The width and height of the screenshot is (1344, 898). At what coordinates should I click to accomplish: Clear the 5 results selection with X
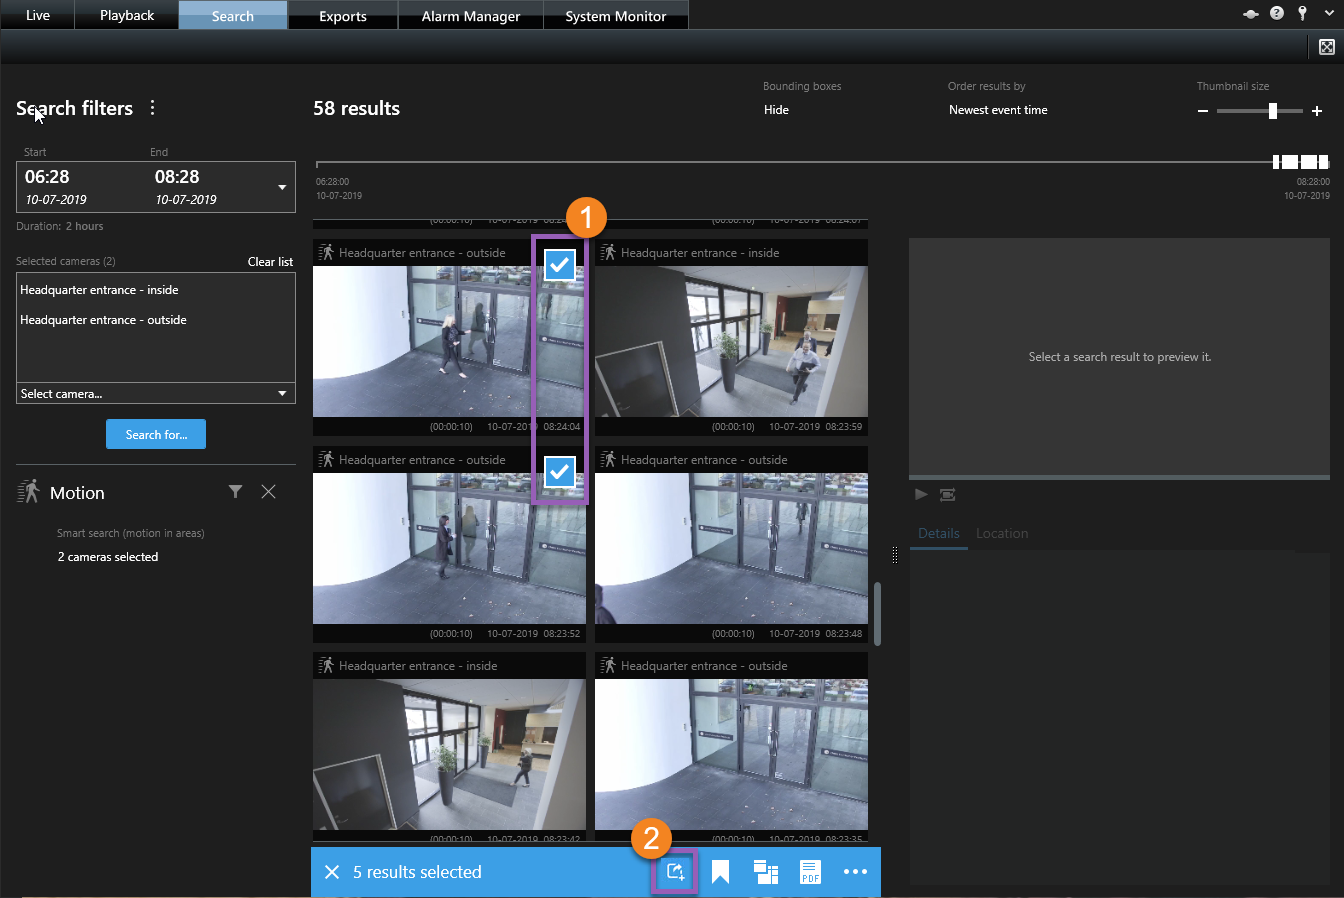[x=332, y=872]
